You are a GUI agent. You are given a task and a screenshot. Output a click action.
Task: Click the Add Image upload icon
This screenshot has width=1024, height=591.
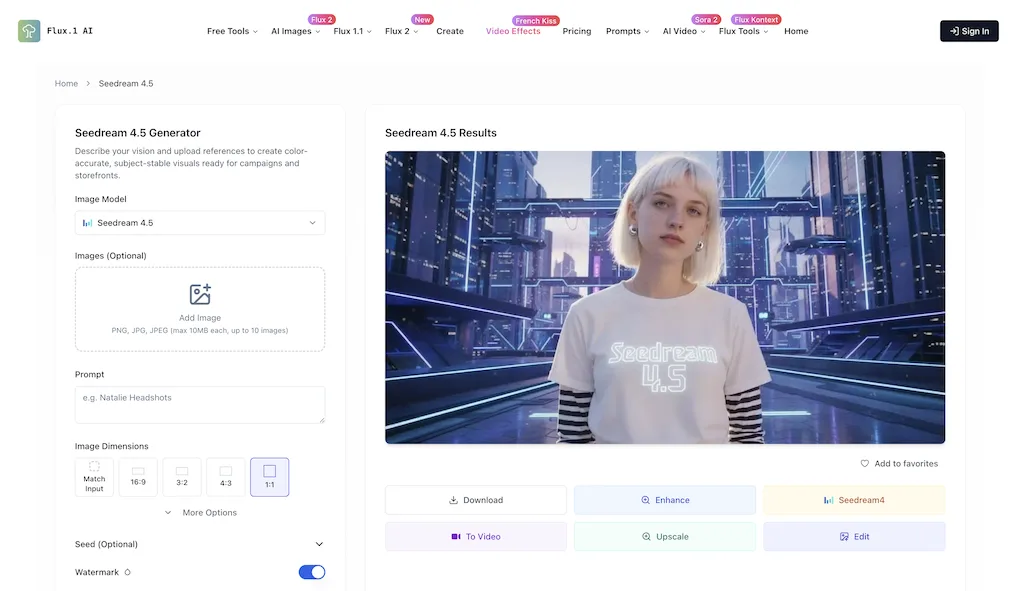click(199, 296)
